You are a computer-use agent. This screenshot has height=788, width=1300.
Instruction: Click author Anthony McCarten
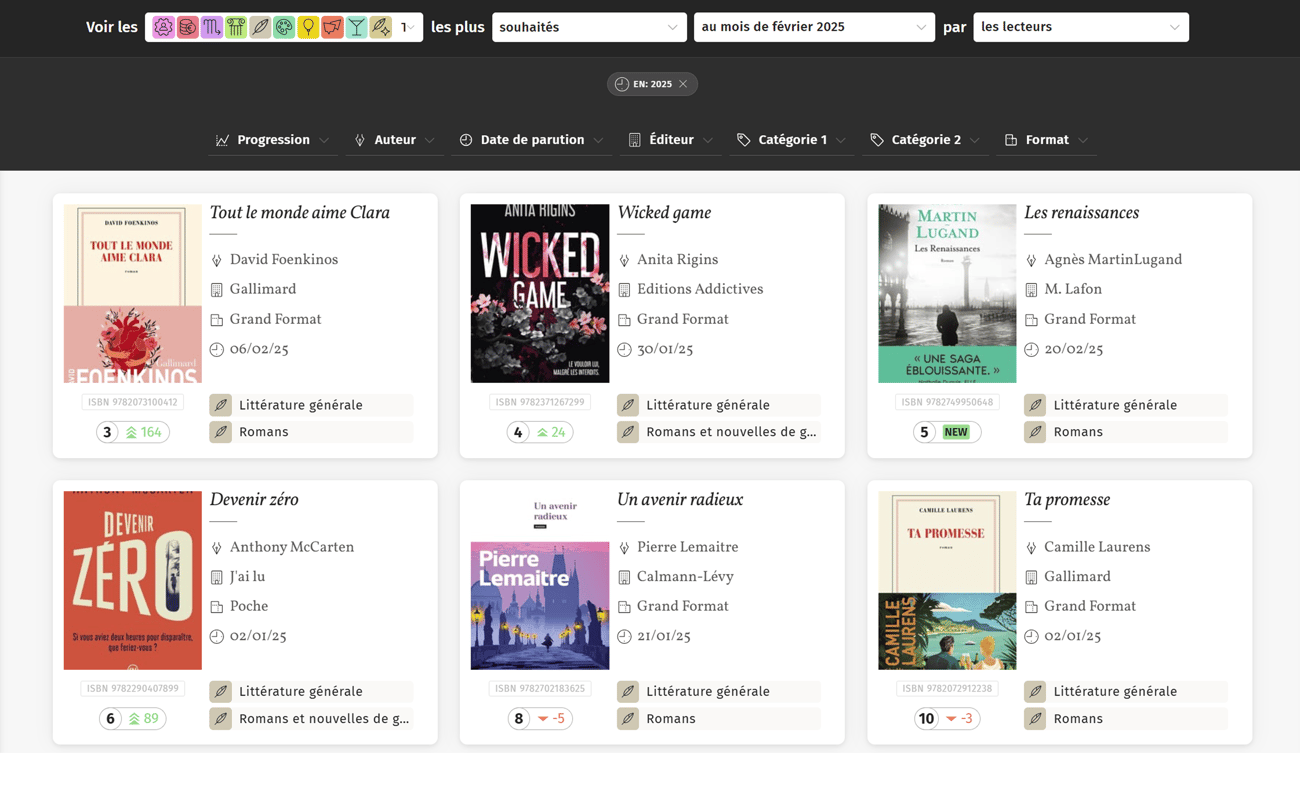click(292, 547)
